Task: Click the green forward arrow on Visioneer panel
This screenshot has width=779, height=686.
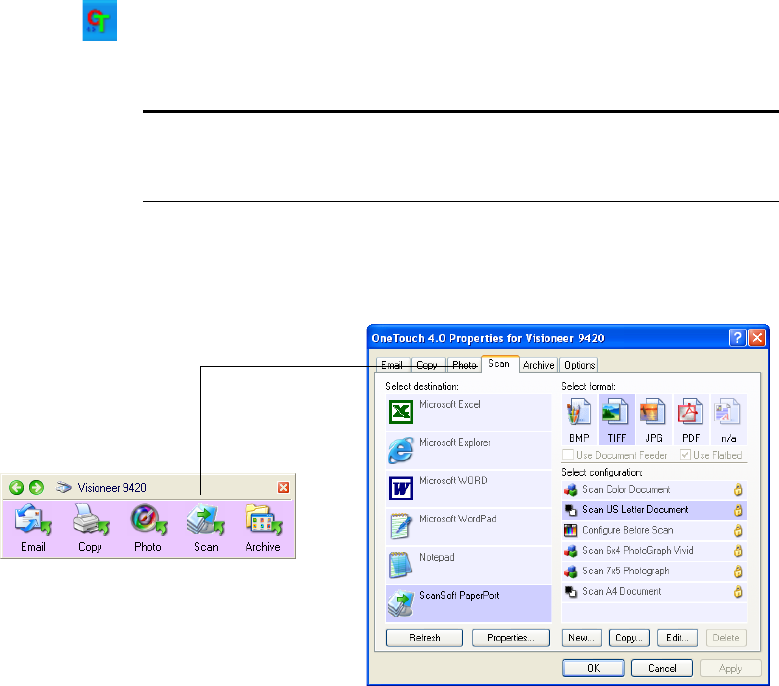Action: (36, 487)
